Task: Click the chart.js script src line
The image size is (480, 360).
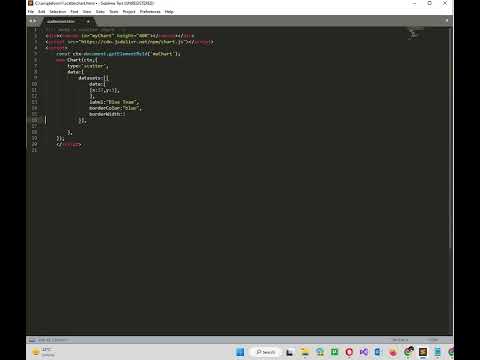Action: [129, 42]
